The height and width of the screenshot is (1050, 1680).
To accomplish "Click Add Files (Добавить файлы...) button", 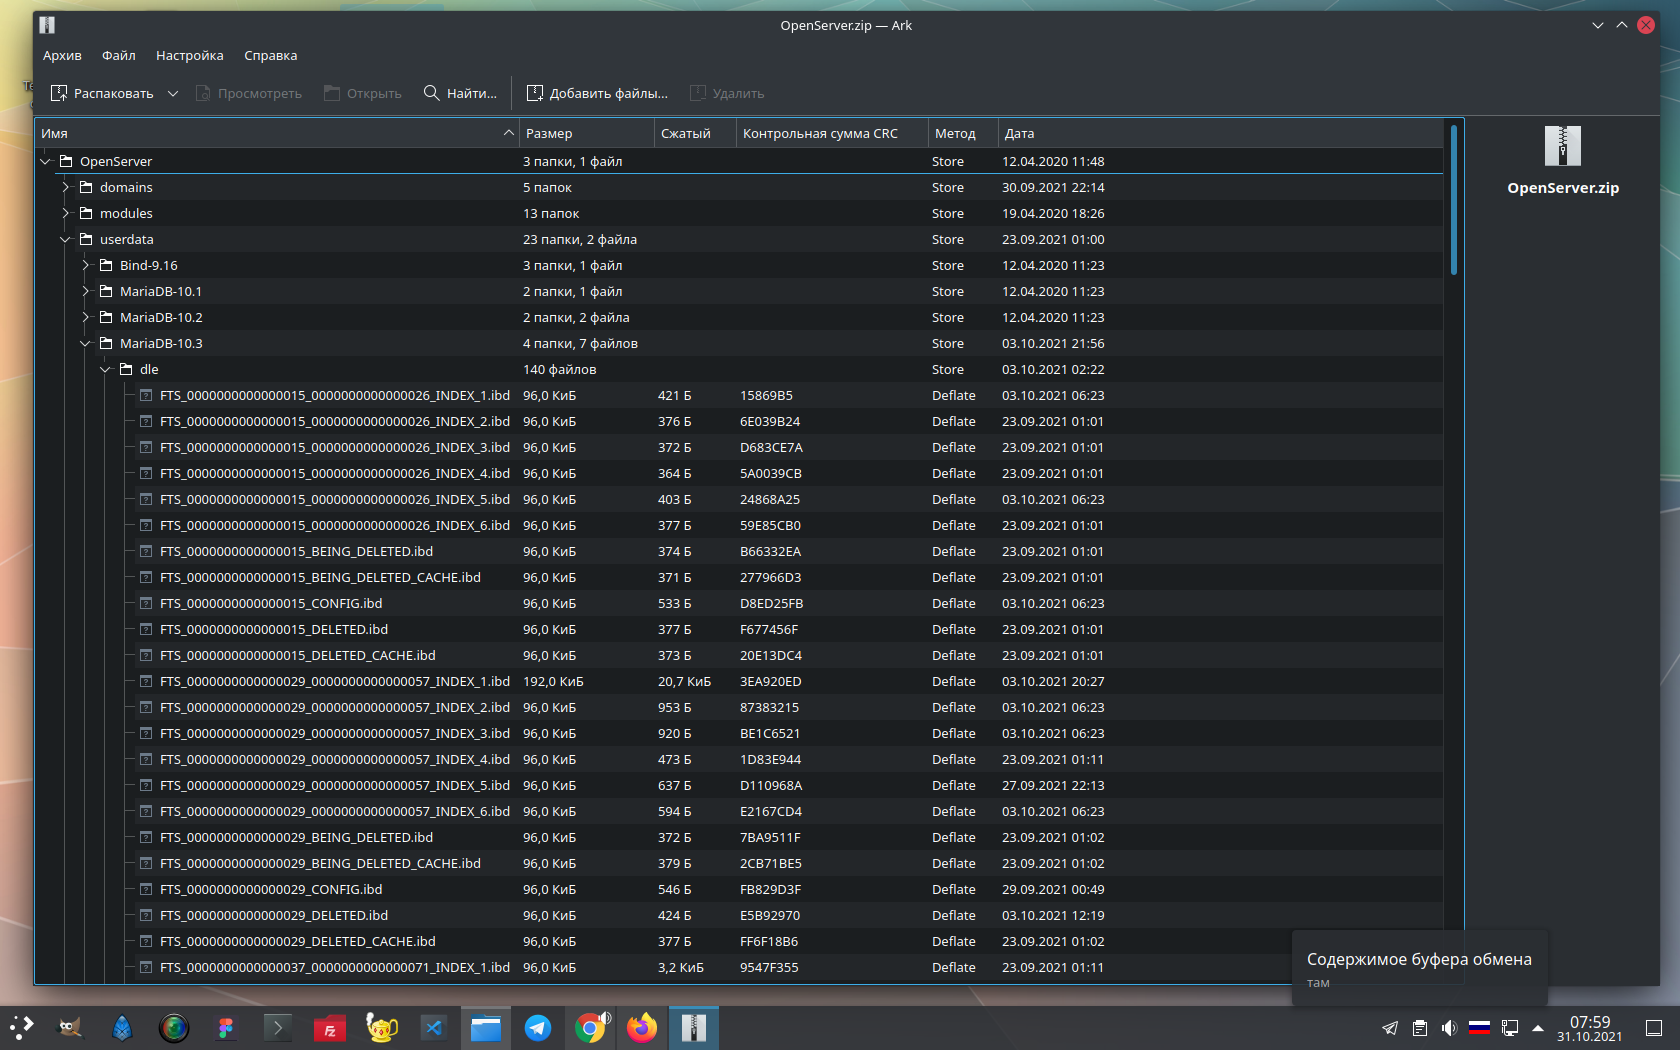I will pos(597,93).
